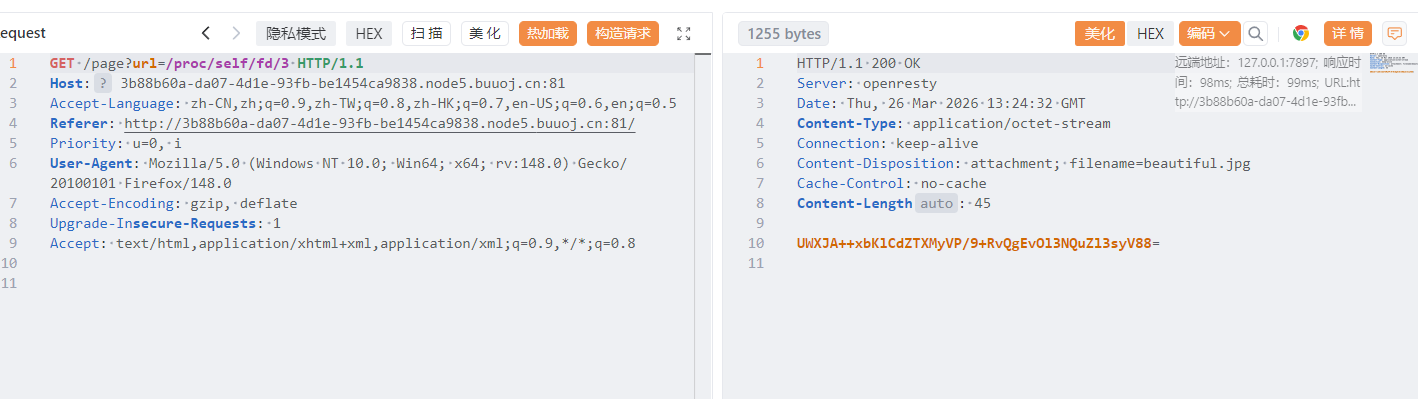Image resolution: width=1418 pixels, height=399 pixels.
Task: Click the remote address info text
Action: coord(1268,82)
